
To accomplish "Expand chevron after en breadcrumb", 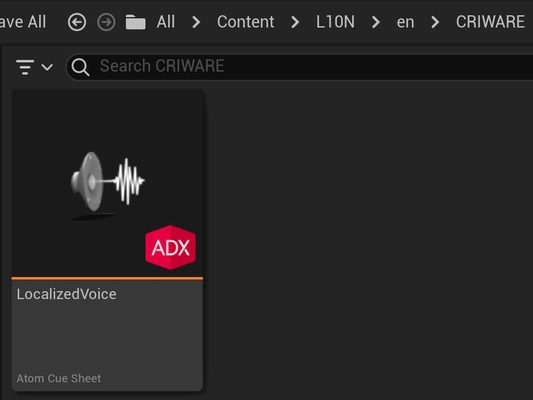I will [435, 22].
